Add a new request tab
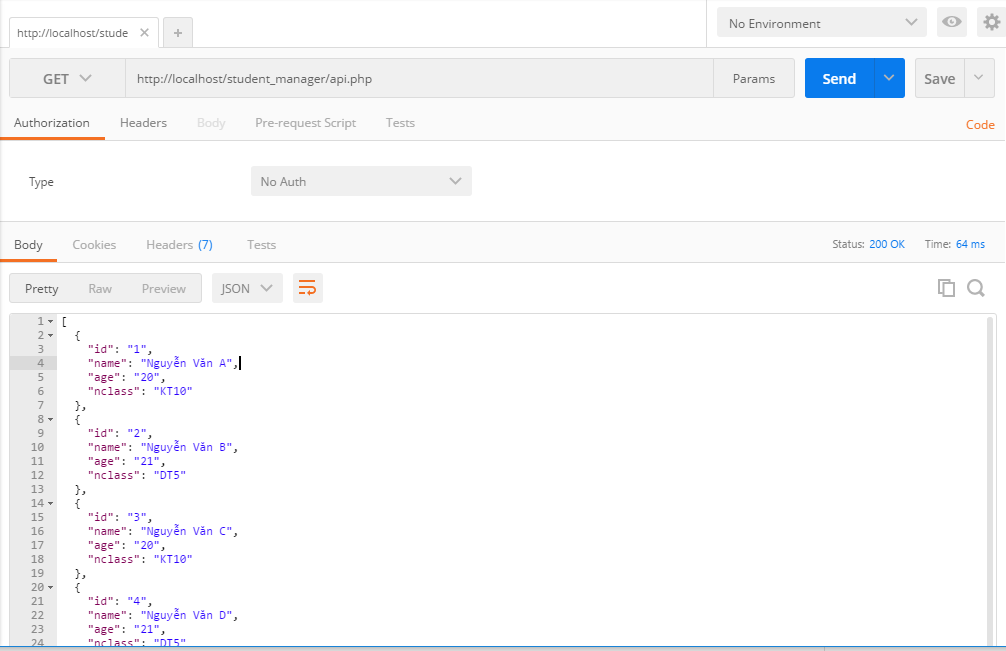 pyautogui.click(x=178, y=32)
